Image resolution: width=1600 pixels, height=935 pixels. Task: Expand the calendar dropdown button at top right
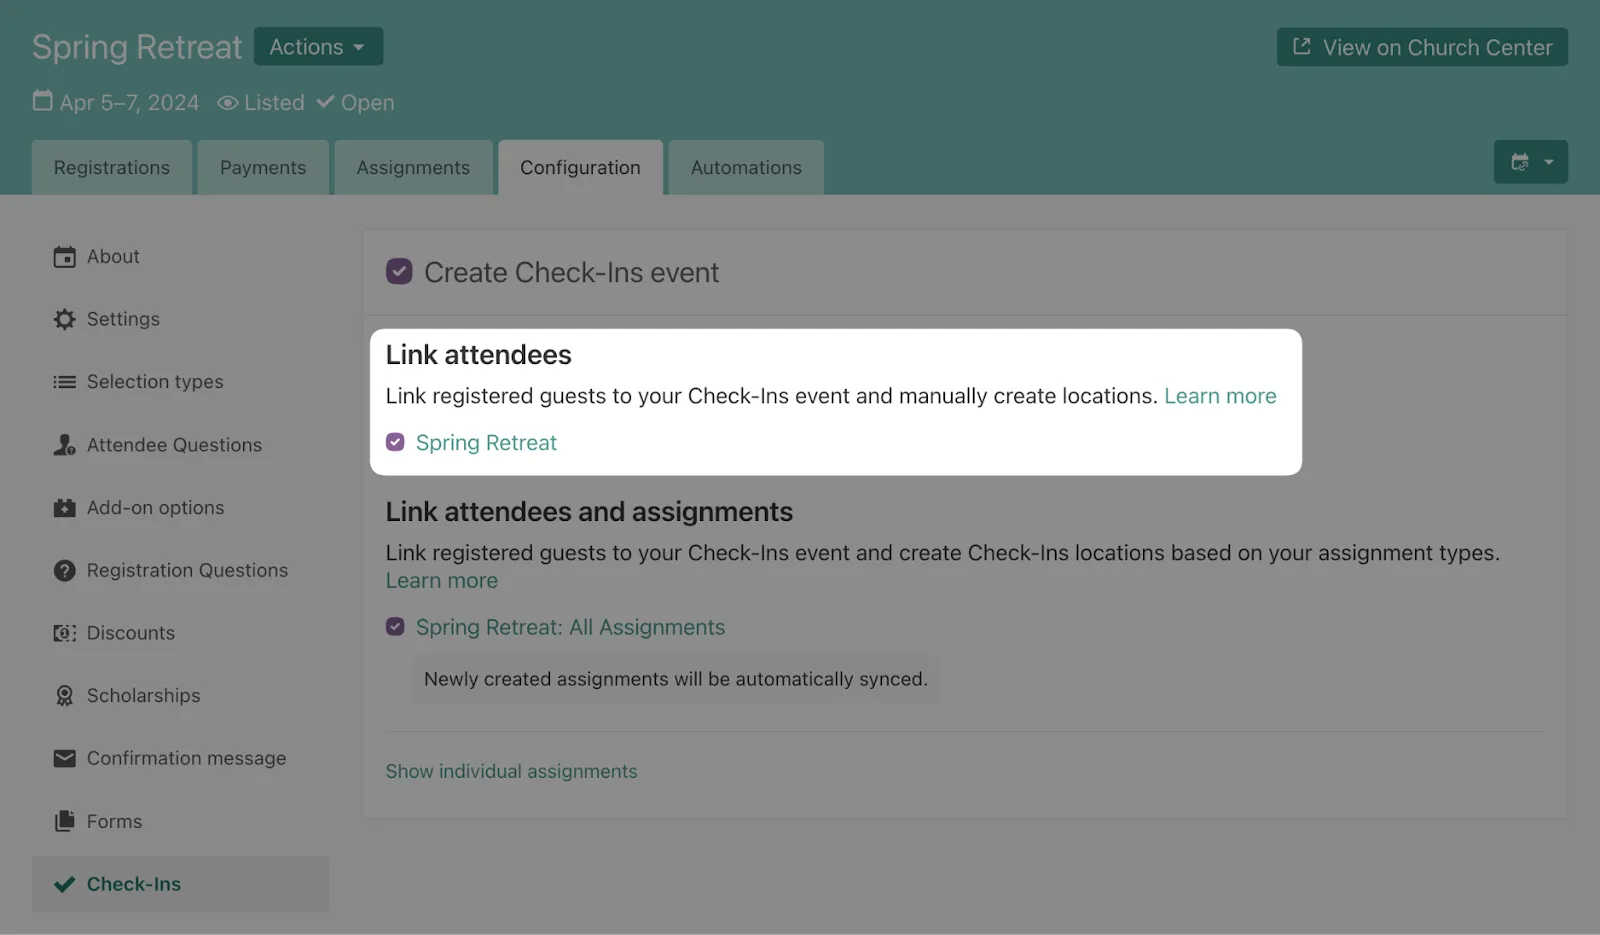[1530, 162]
